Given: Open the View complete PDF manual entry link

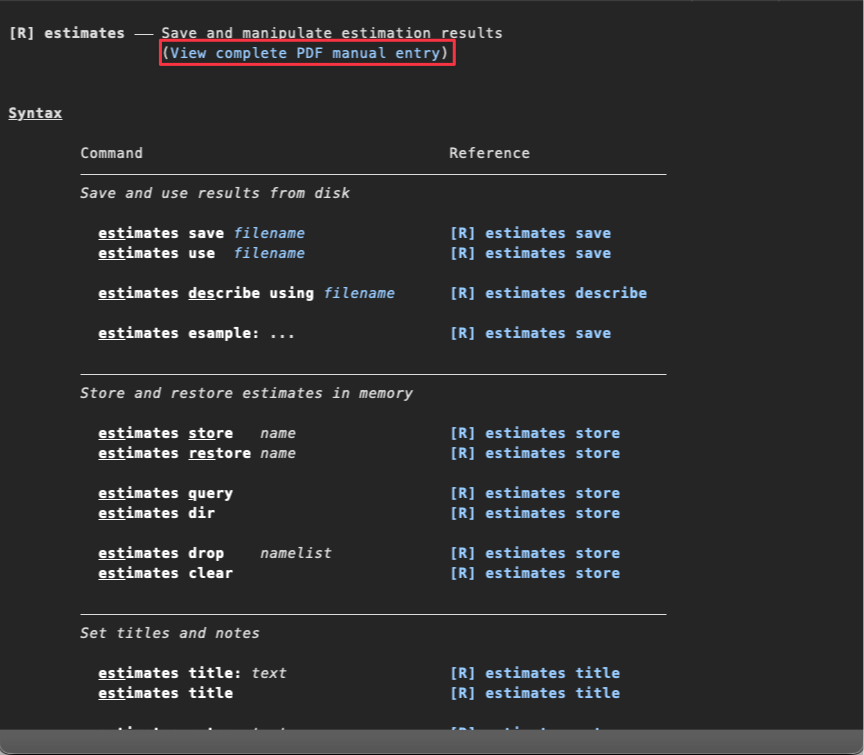Looking at the screenshot, I should coord(306,53).
